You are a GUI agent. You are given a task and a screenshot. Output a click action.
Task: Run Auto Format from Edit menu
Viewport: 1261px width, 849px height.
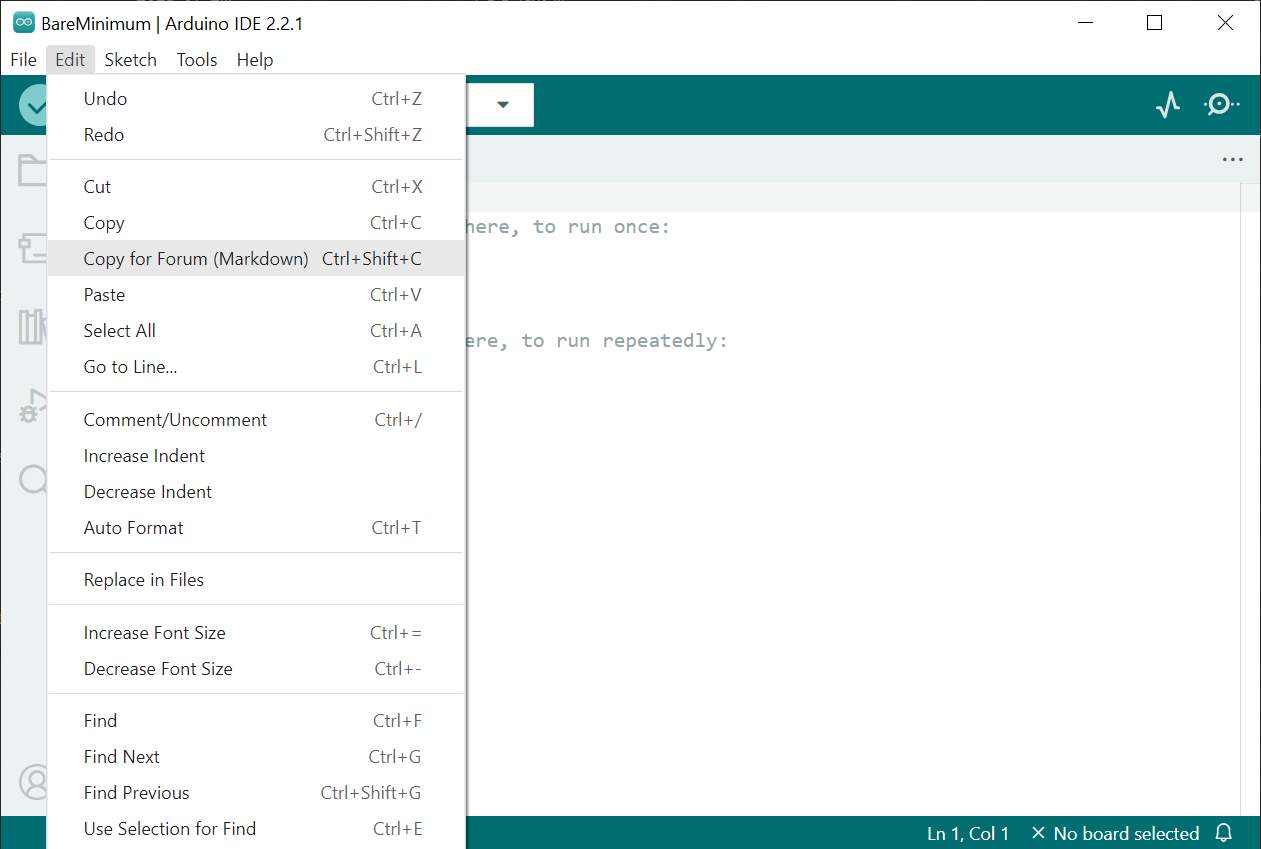256,528
